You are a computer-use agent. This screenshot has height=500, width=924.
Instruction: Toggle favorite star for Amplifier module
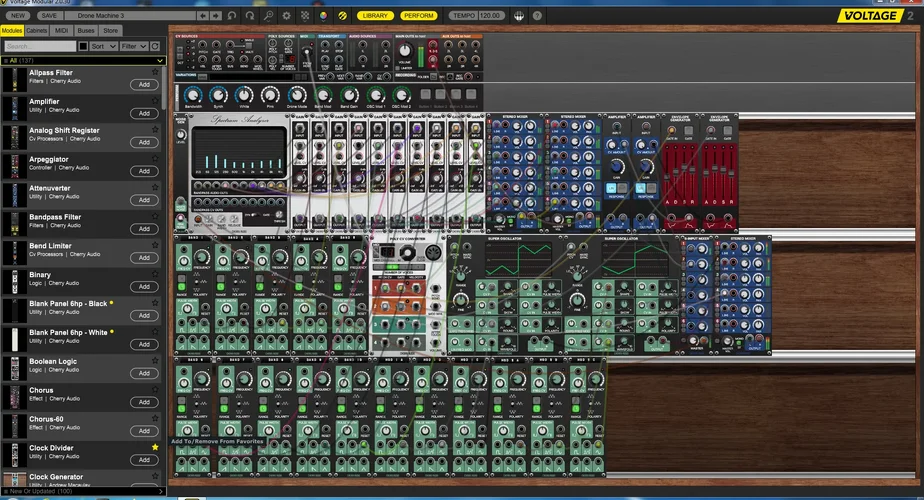155,102
